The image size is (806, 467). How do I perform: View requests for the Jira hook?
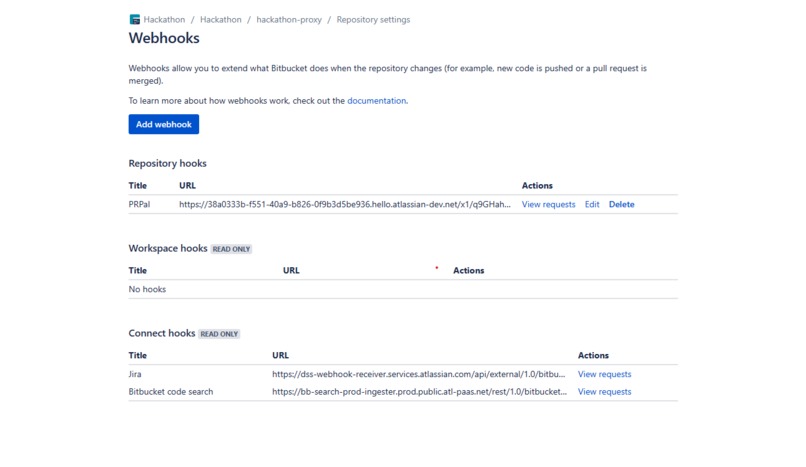(x=604, y=374)
